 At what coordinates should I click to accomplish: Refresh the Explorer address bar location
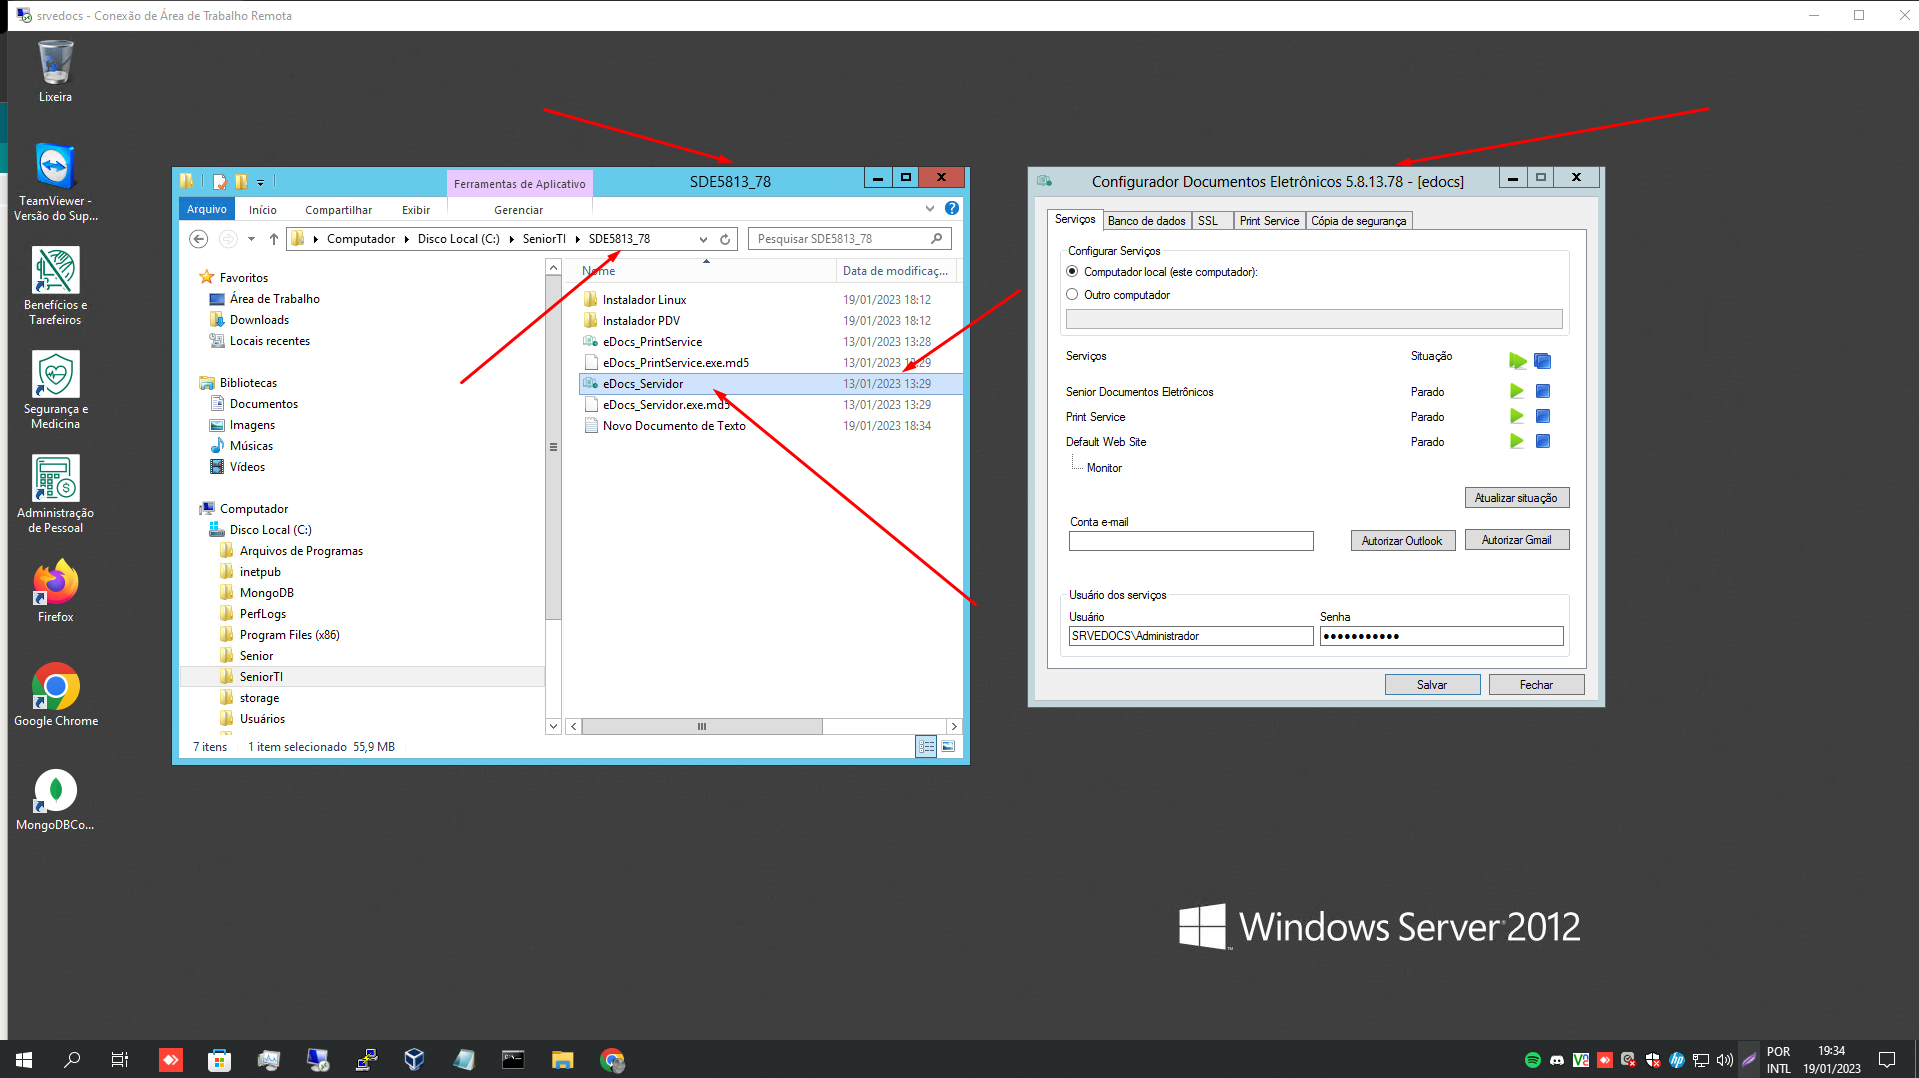point(725,239)
